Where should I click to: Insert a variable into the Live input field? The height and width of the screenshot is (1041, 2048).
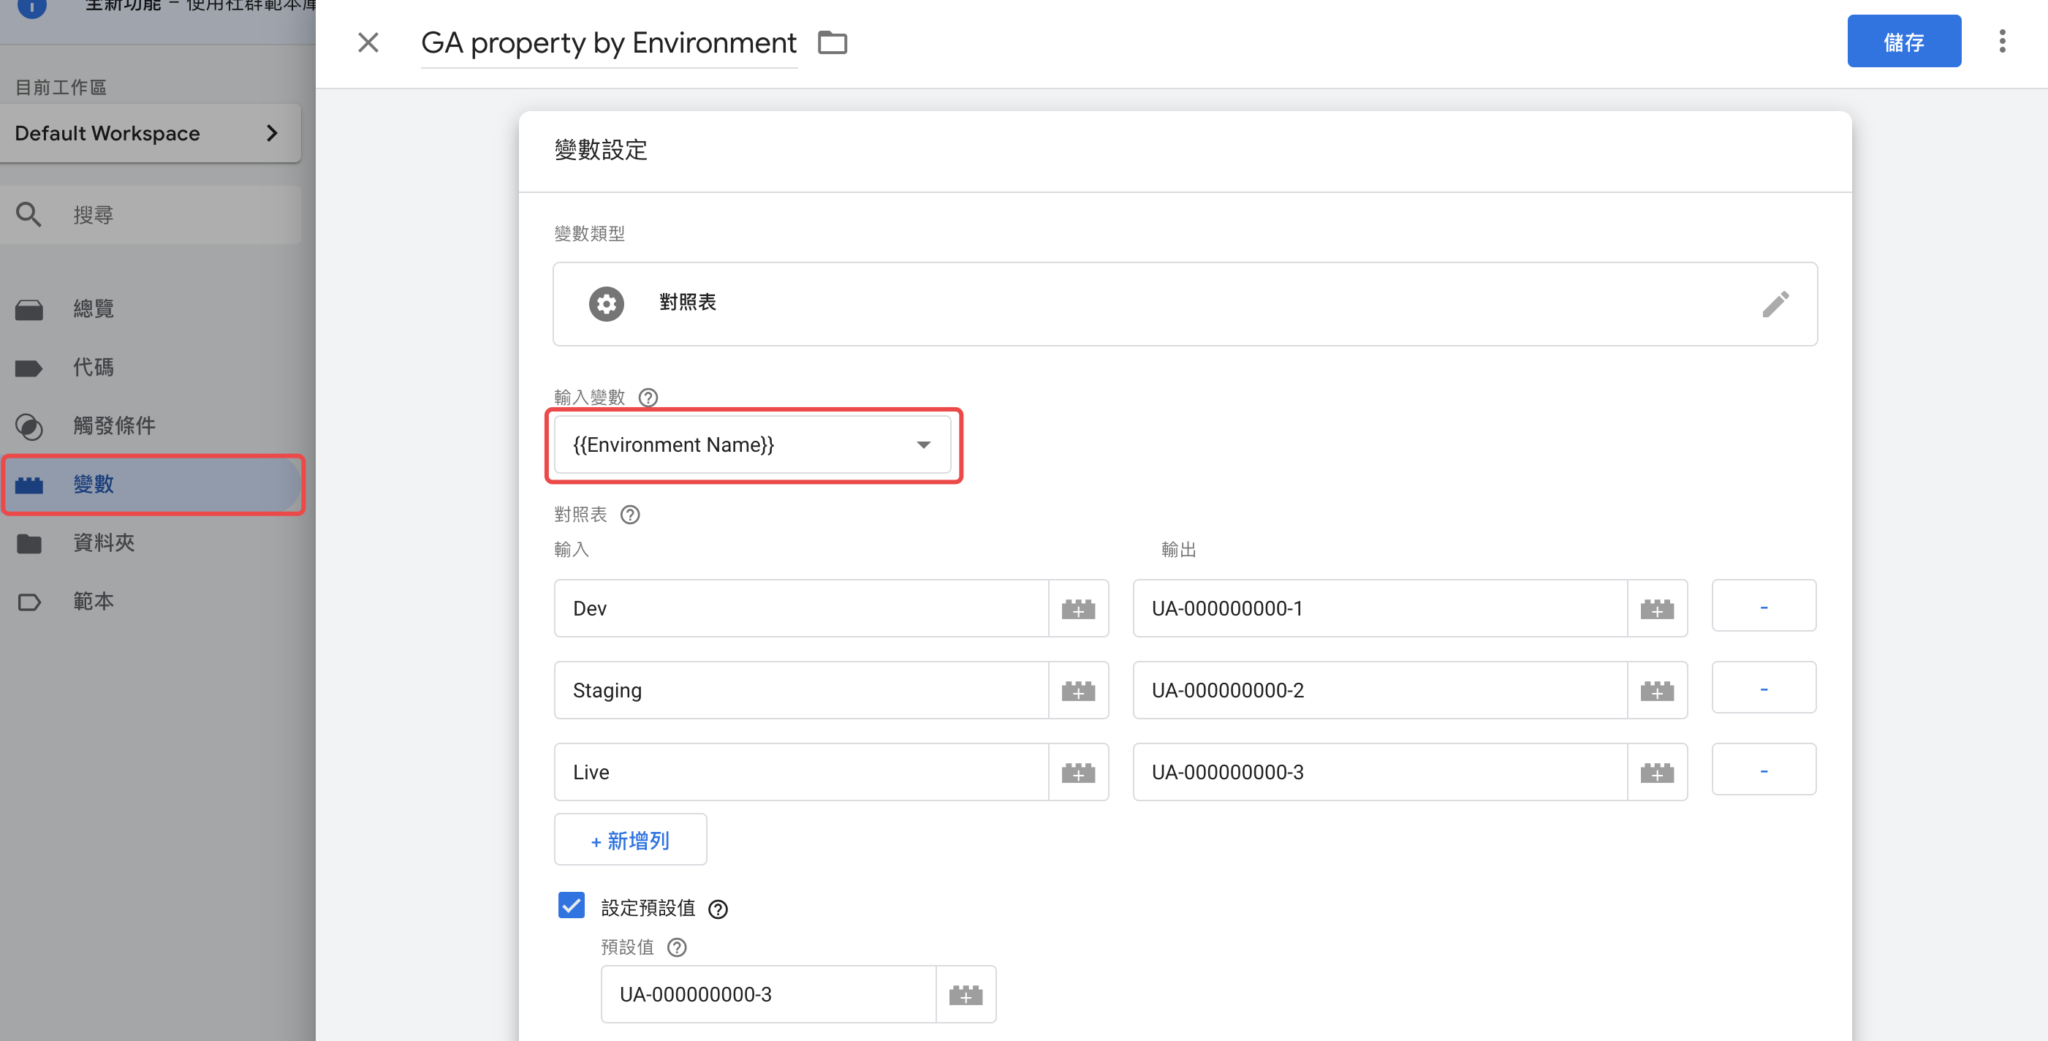pyautogui.click(x=1078, y=772)
